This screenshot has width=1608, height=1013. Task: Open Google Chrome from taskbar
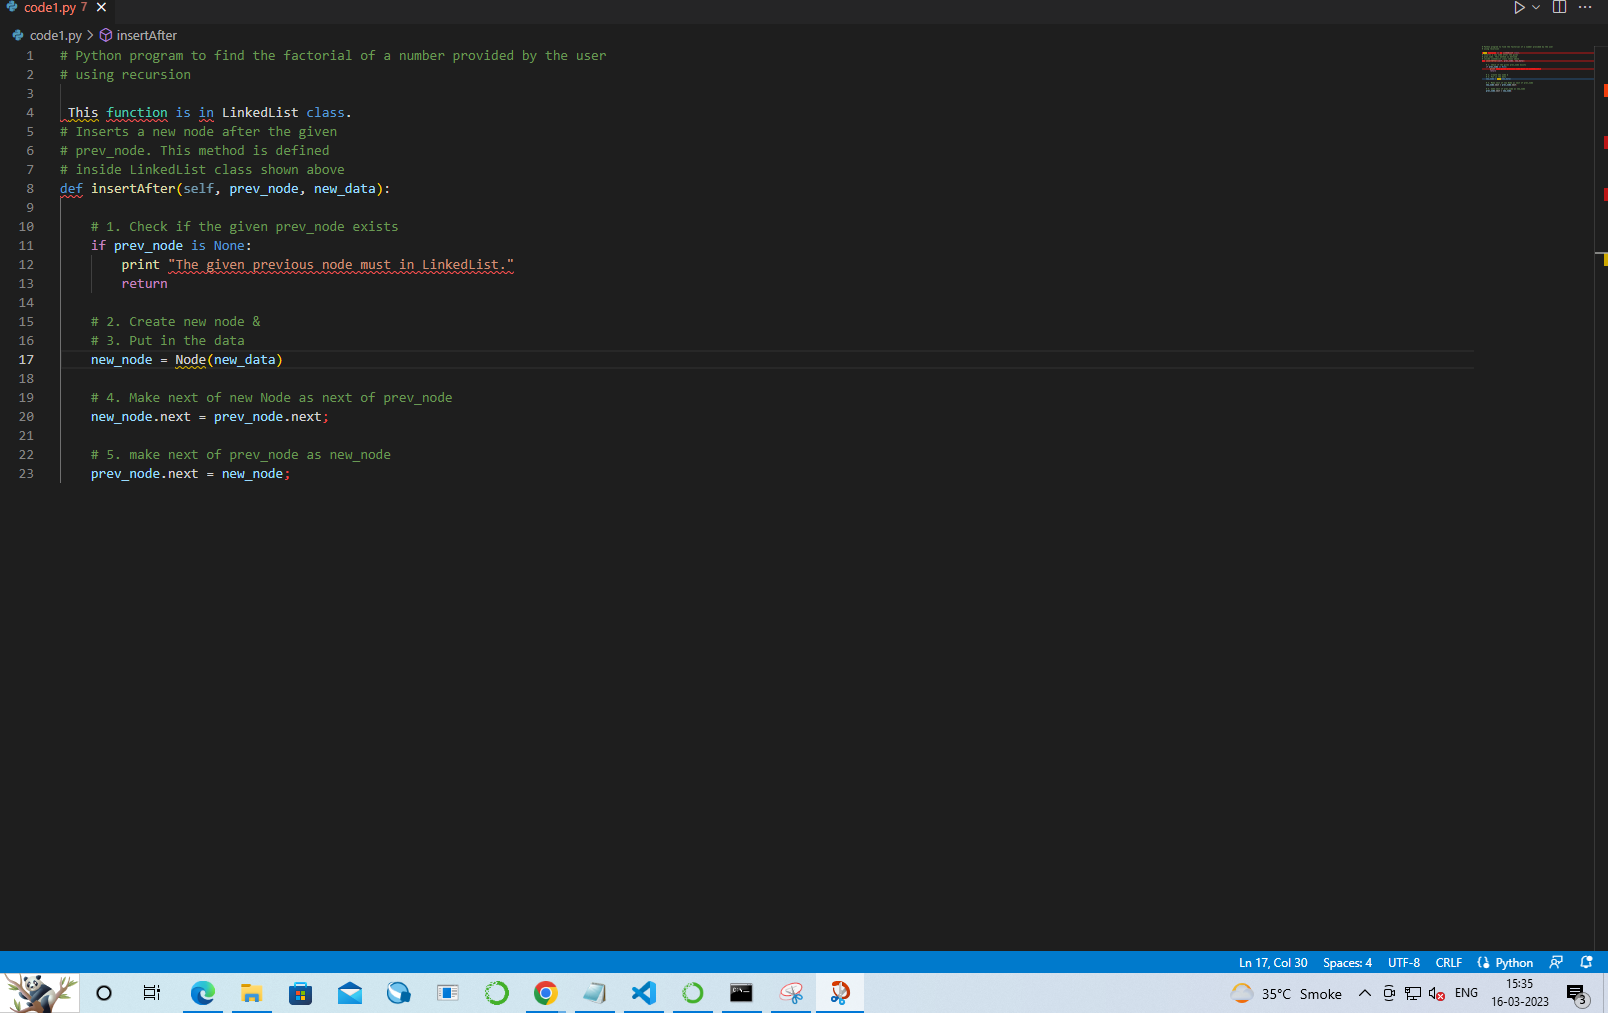(545, 993)
